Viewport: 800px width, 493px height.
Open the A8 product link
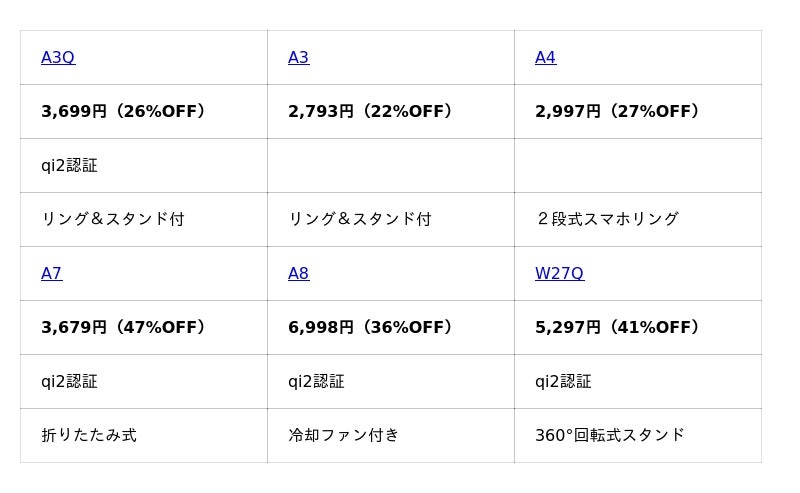pyautogui.click(x=298, y=274)
